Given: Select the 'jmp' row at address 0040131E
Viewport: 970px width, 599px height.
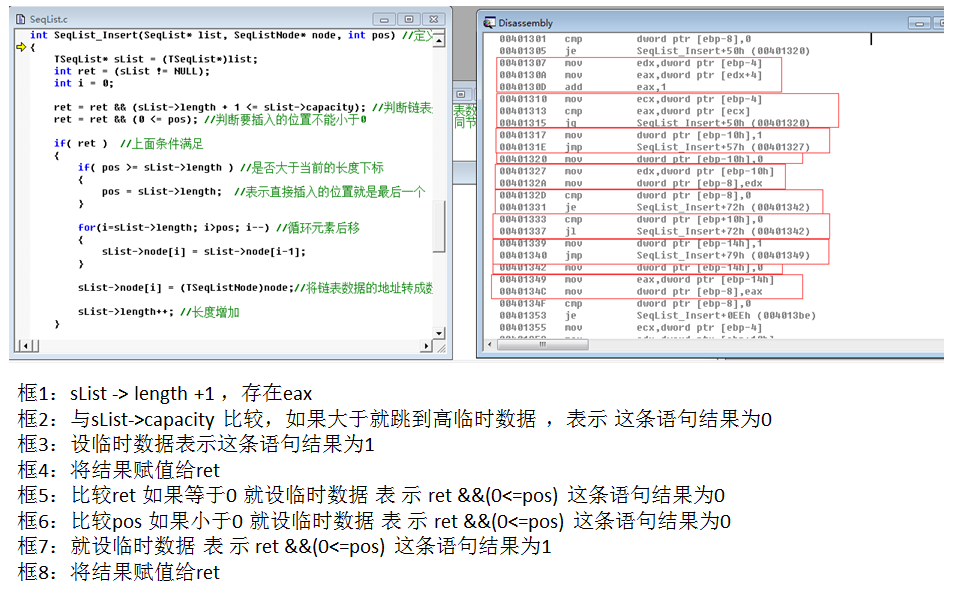Looking at the screenshot, I should [x=655, y=147].
